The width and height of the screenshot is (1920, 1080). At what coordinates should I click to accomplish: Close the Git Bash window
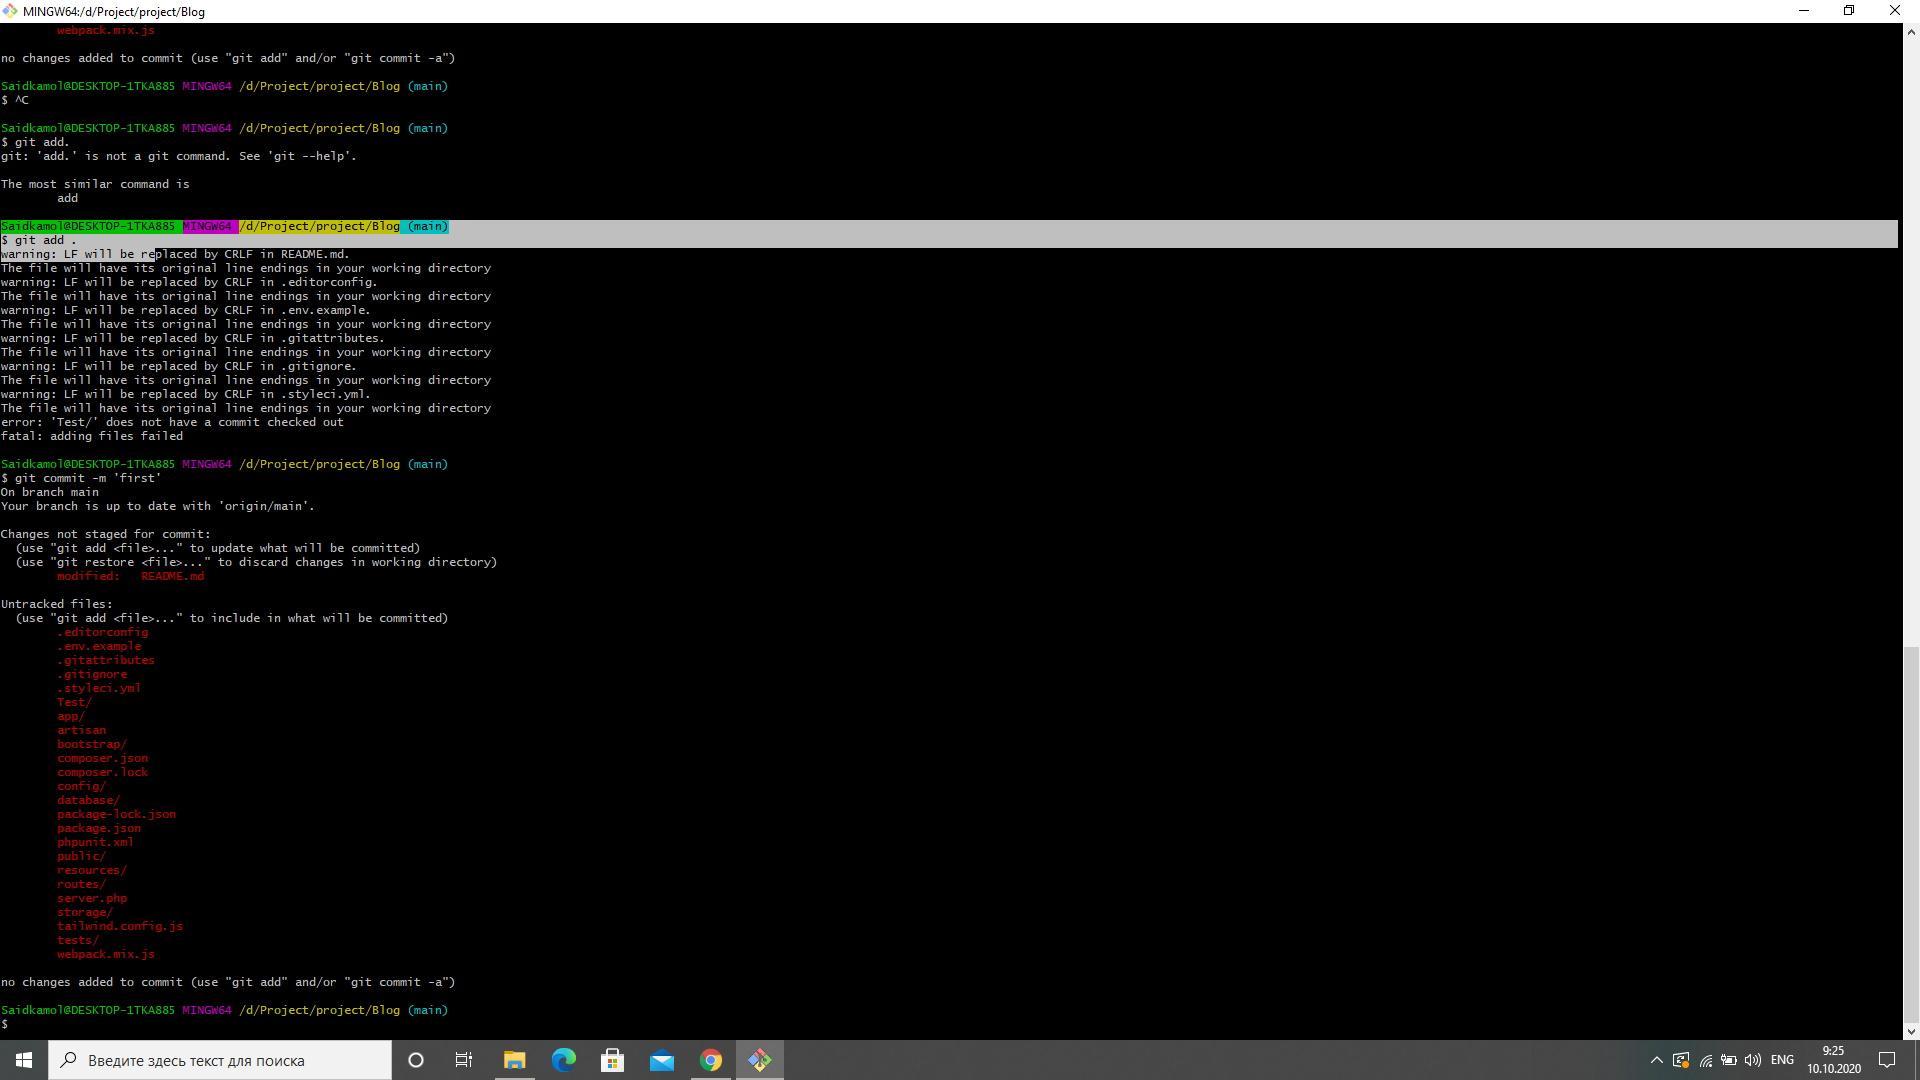coord(1895,11)
